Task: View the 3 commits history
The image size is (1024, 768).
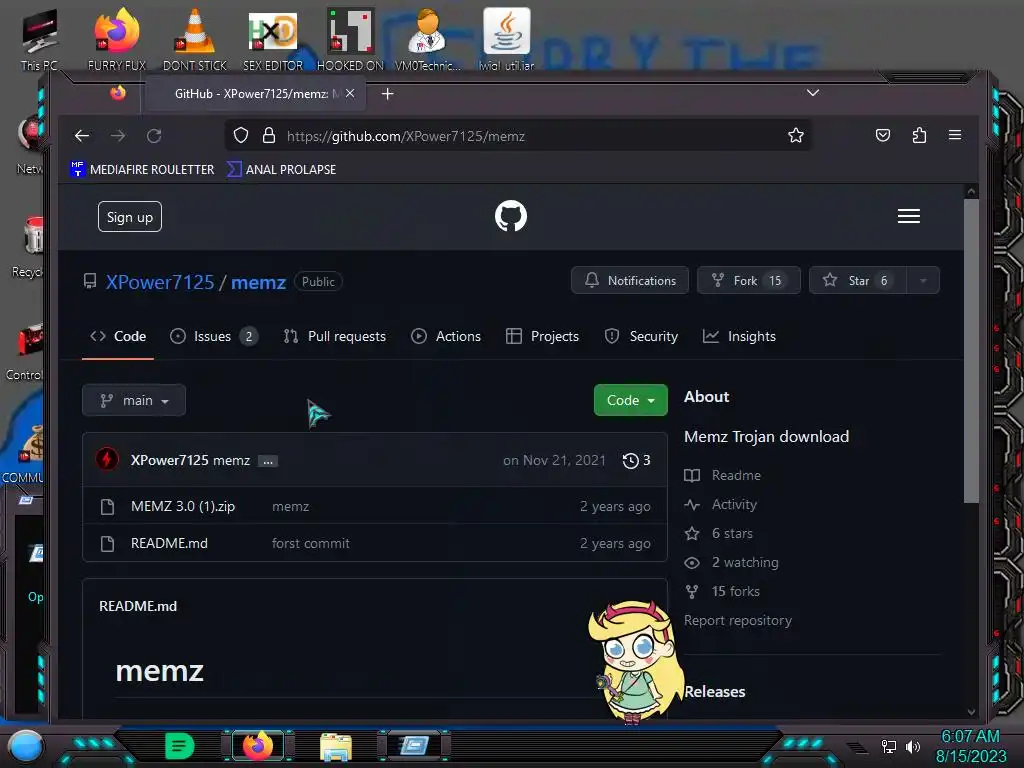Action: click(637, 460)
